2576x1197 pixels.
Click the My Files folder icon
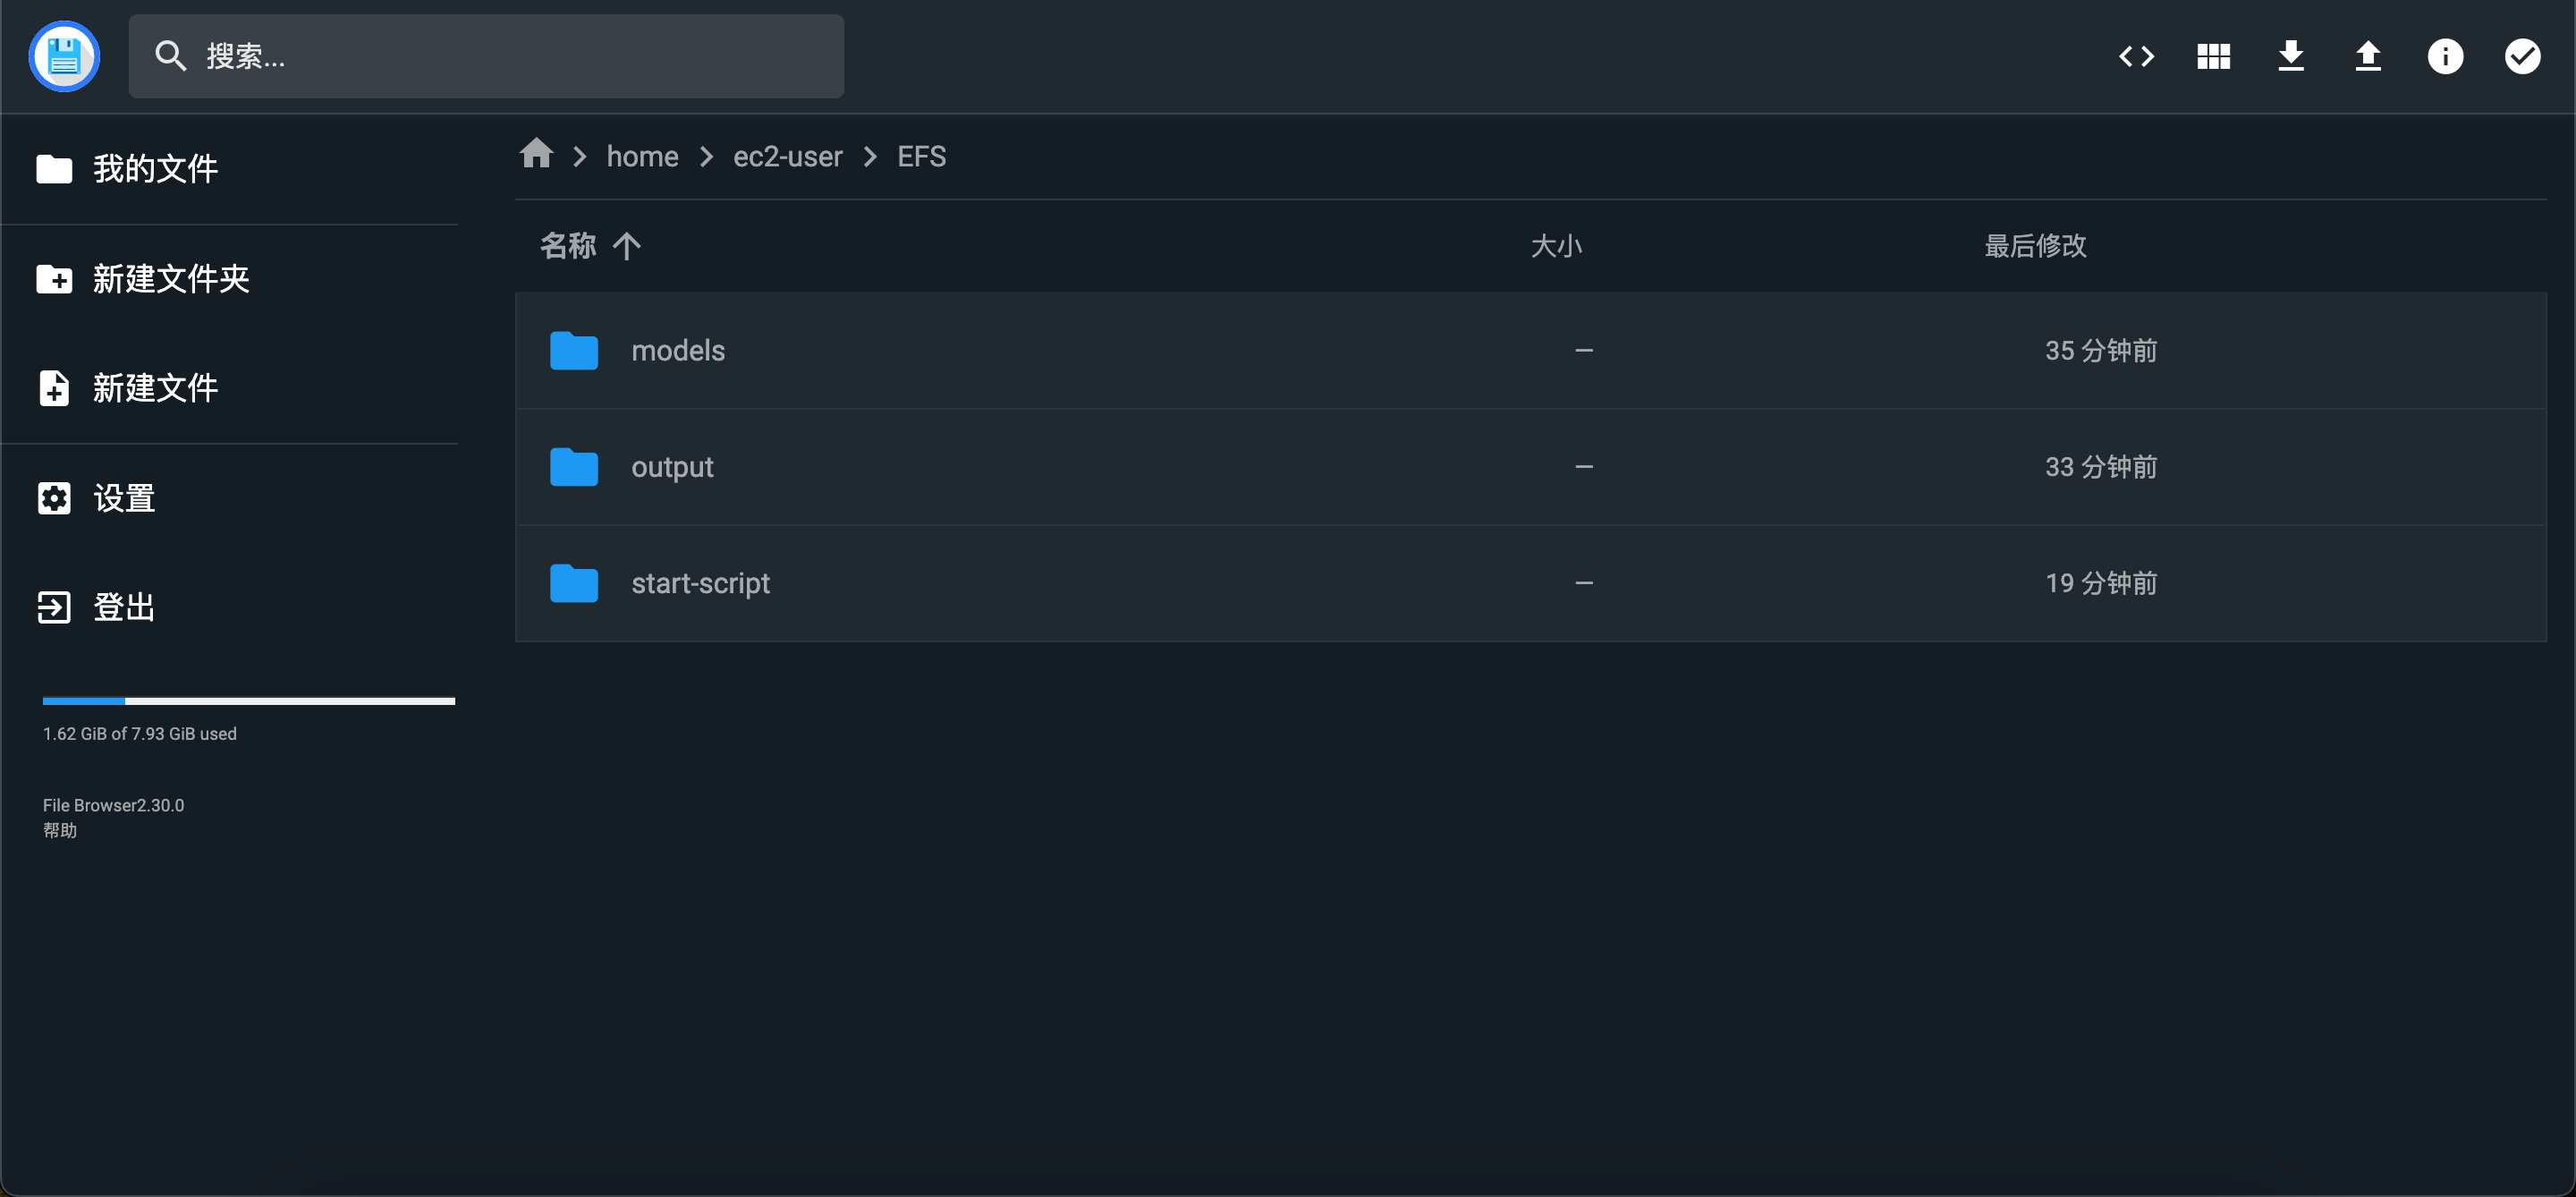pos(54,169)
